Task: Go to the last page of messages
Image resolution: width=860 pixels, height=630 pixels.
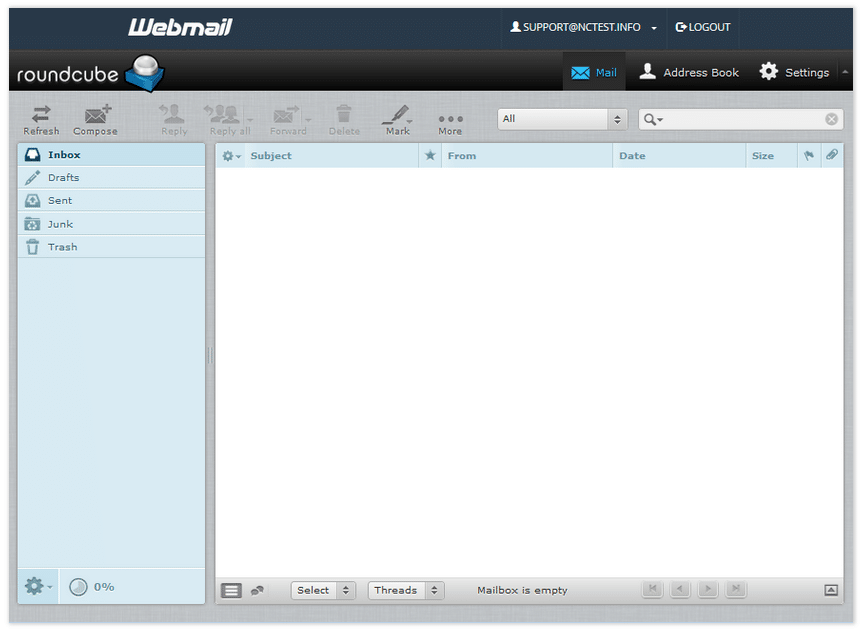Action: 736,589
